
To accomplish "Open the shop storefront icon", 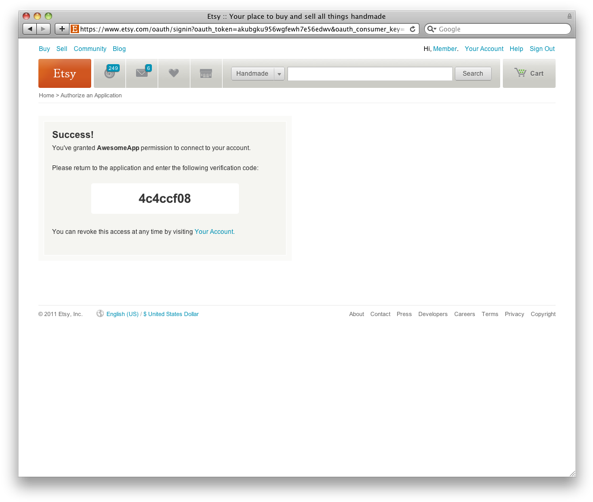I will pyautogui.click(x=206, y=73).
